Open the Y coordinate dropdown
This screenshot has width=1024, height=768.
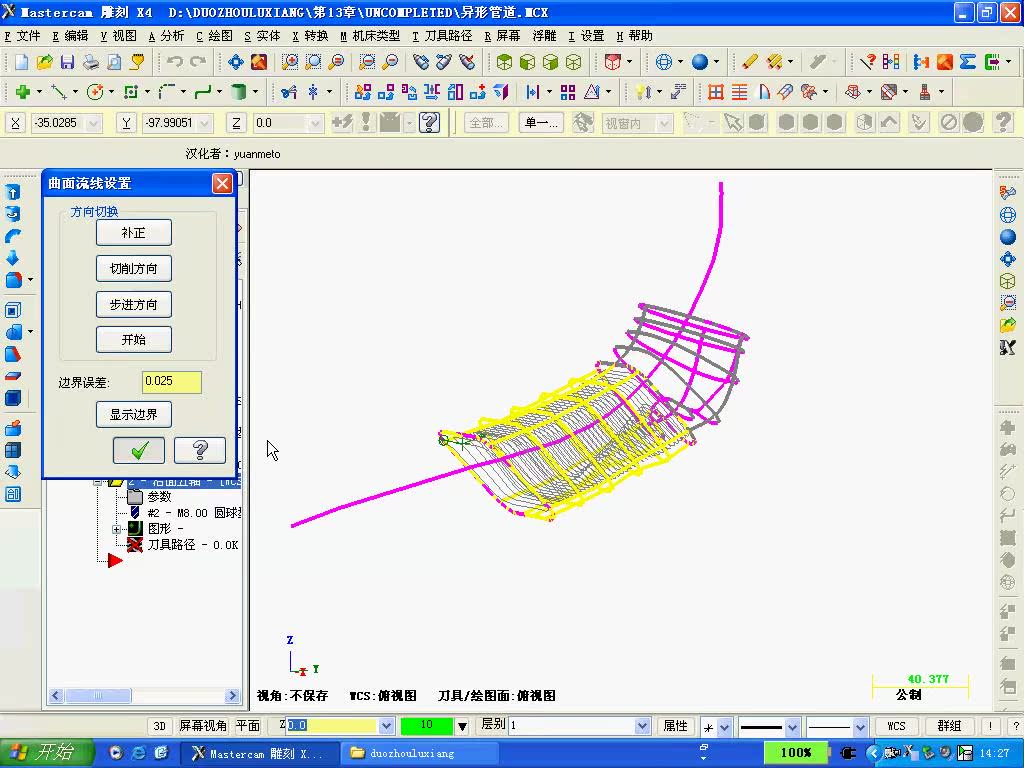204,123
